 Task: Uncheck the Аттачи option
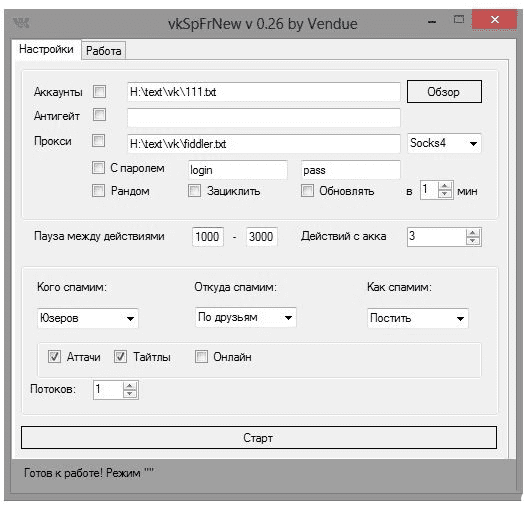click(x=54, y=357)
